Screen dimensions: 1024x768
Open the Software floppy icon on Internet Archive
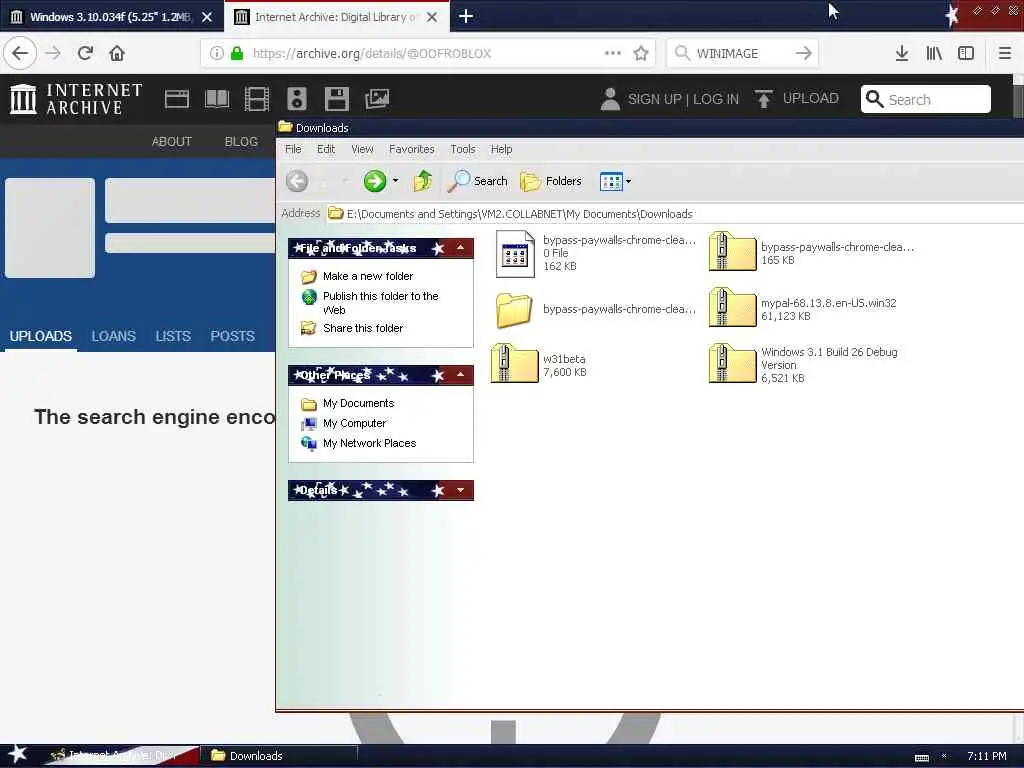pos(337,99)
